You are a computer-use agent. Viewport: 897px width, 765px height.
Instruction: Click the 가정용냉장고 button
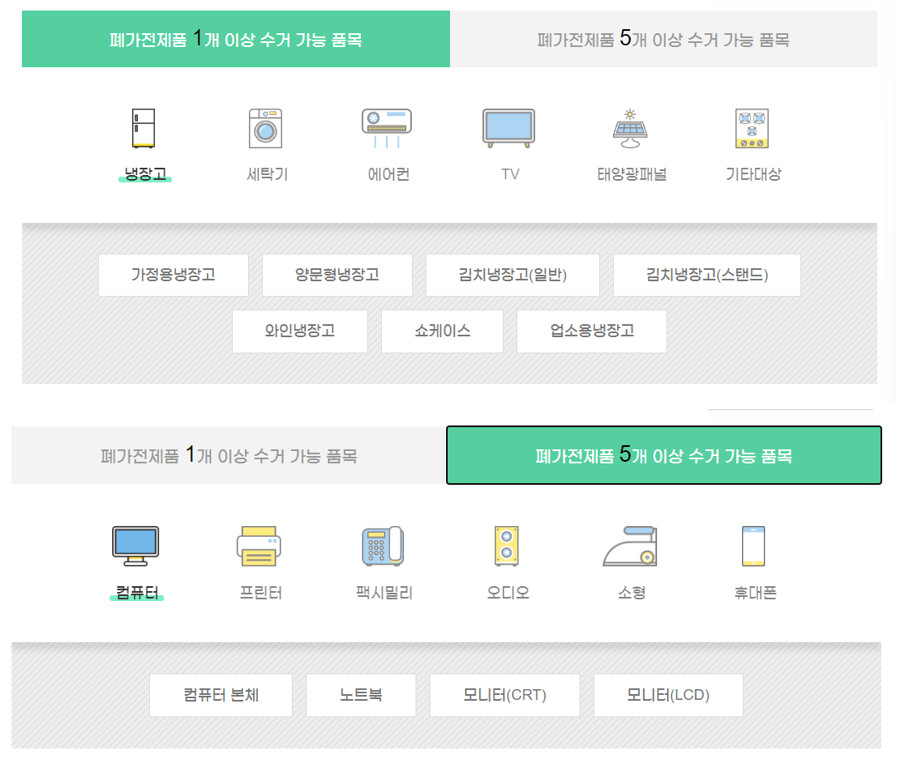coord(173,275)
